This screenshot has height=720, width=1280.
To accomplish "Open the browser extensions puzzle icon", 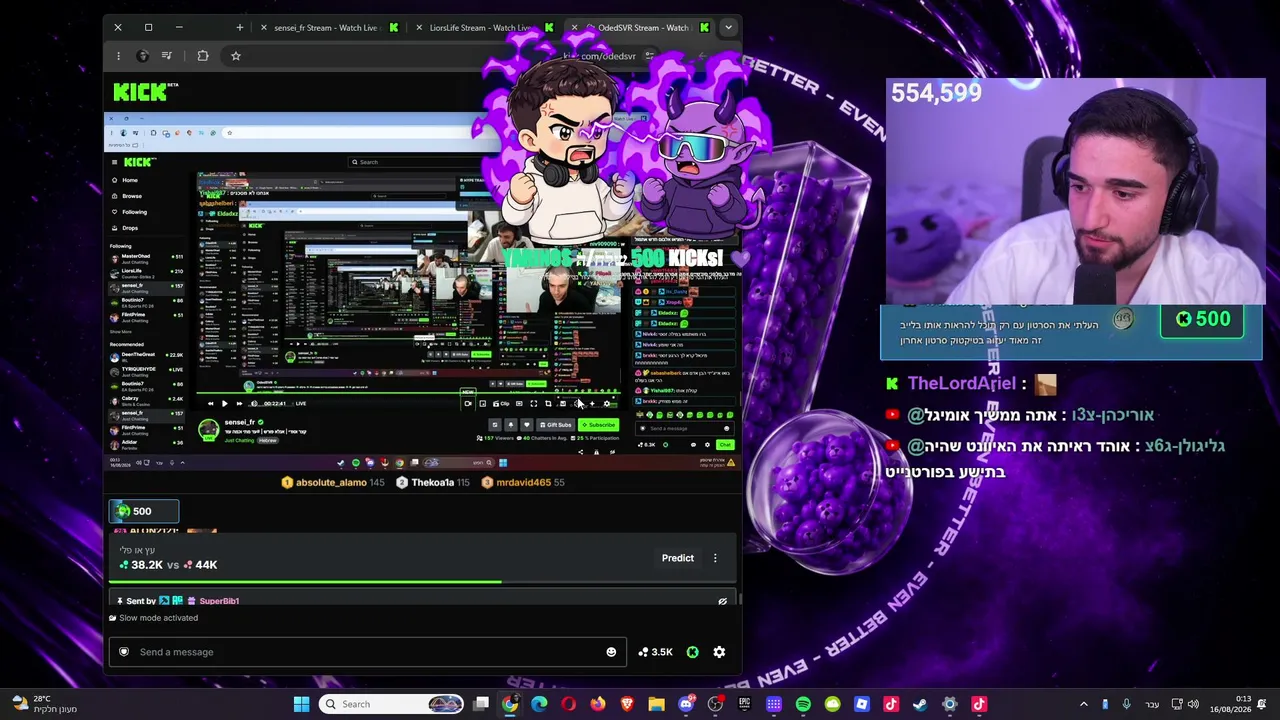I will (203, 56).
